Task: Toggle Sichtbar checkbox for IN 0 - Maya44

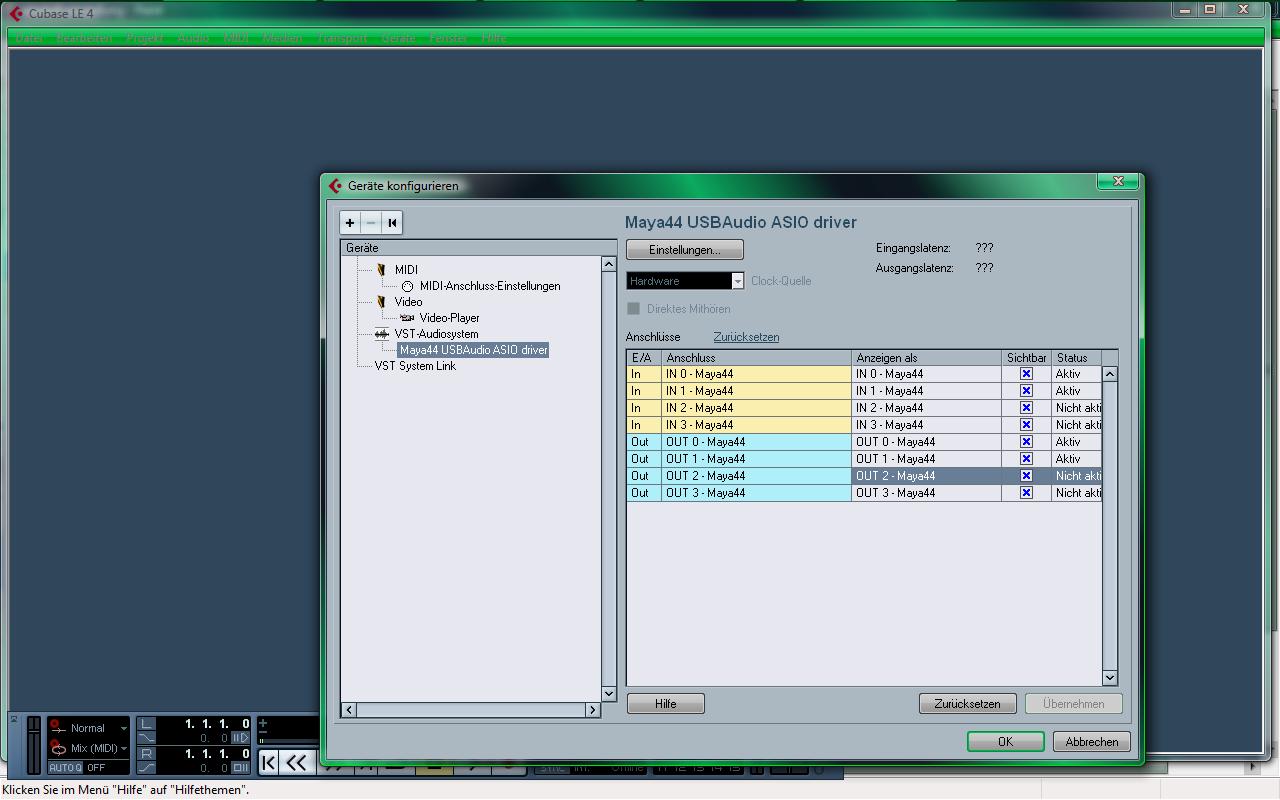Action: 1026,374
